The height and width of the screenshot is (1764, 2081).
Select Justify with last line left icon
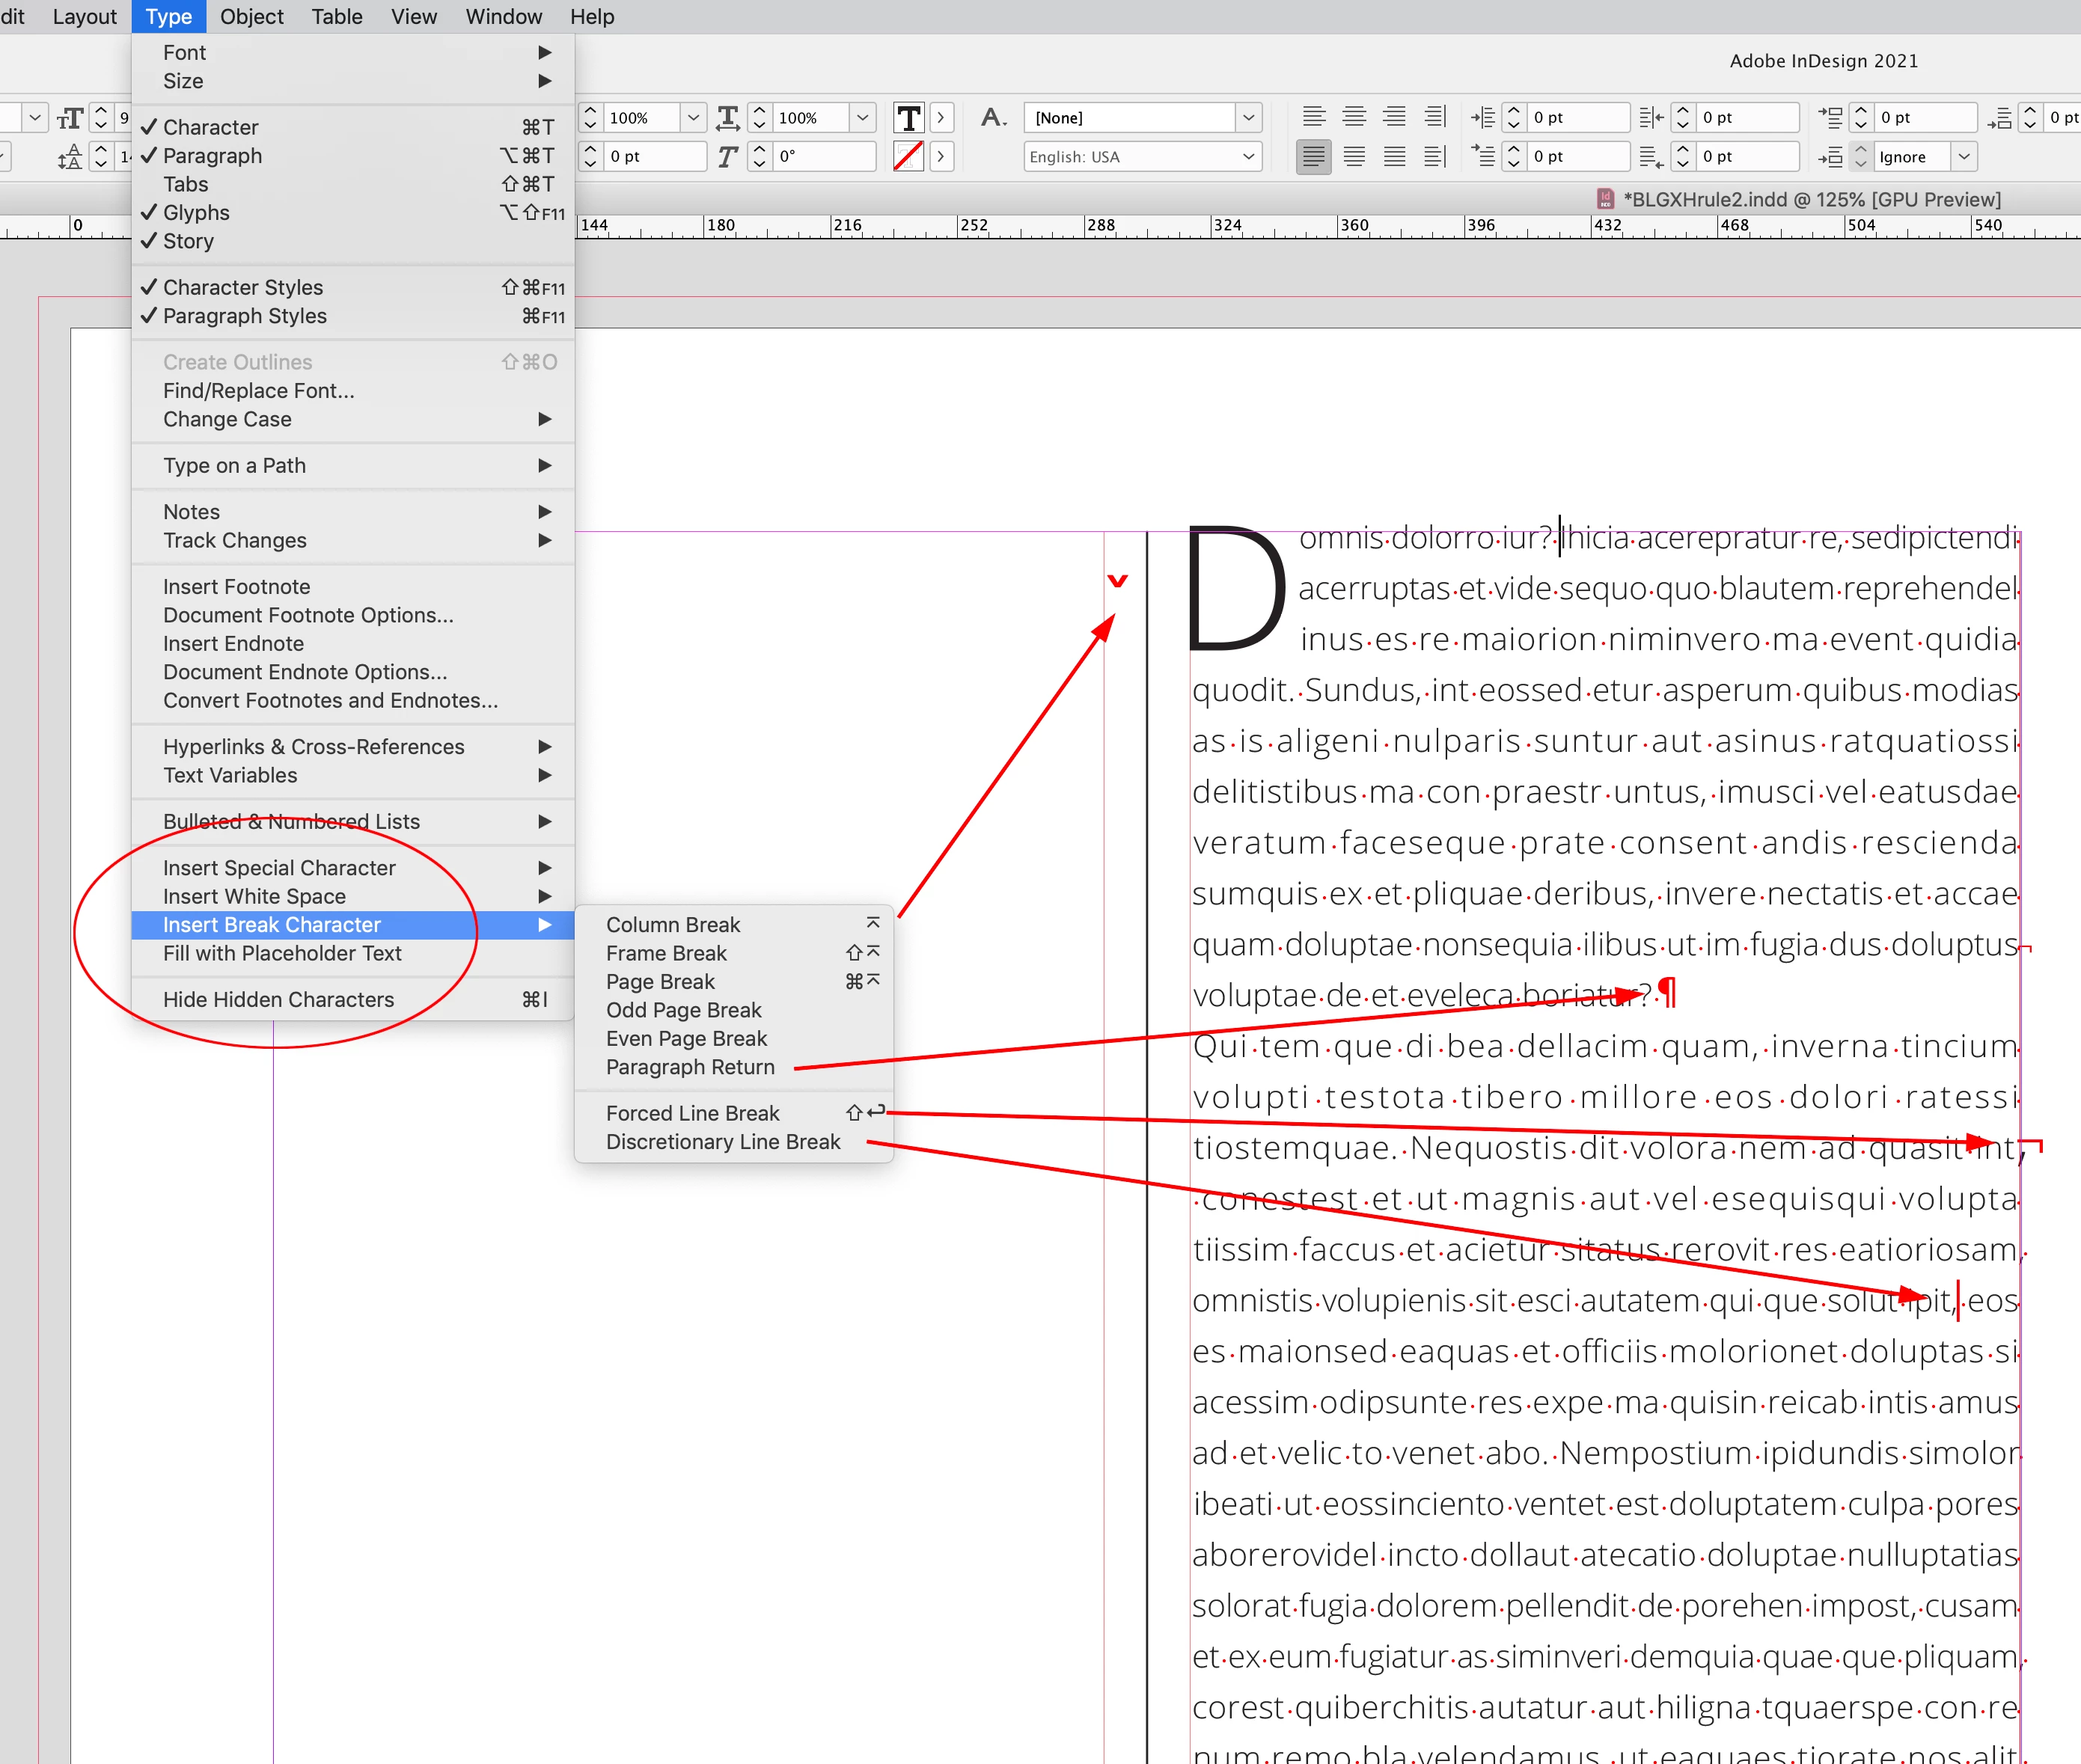click(x=1313, y=157)
